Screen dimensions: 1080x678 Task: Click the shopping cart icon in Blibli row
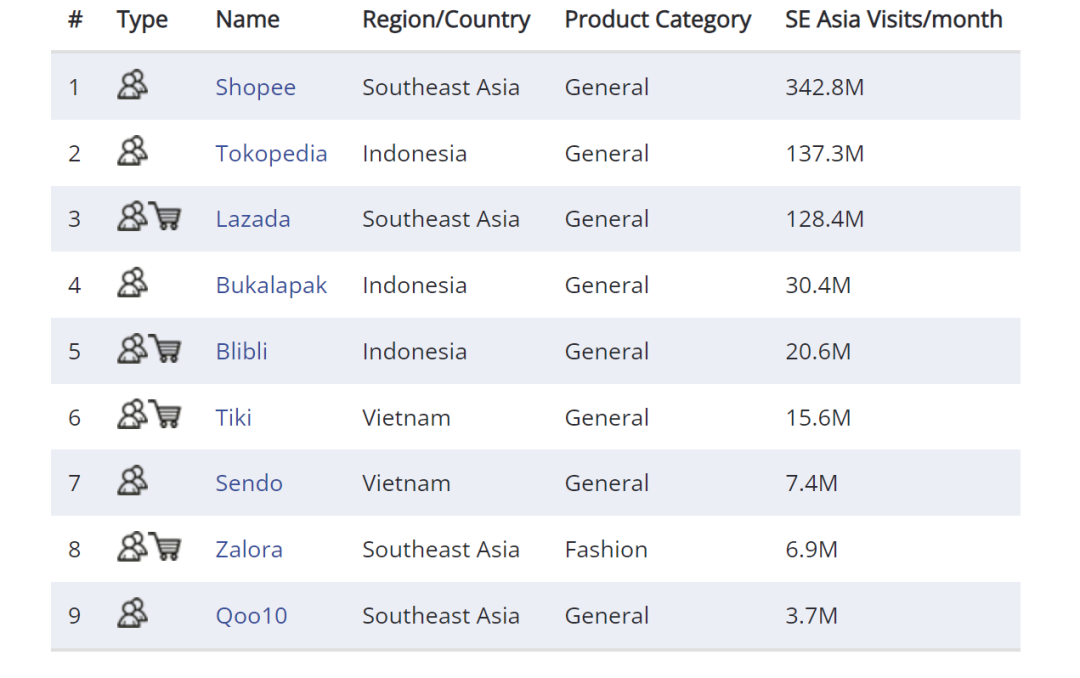(x=166, y=349)
